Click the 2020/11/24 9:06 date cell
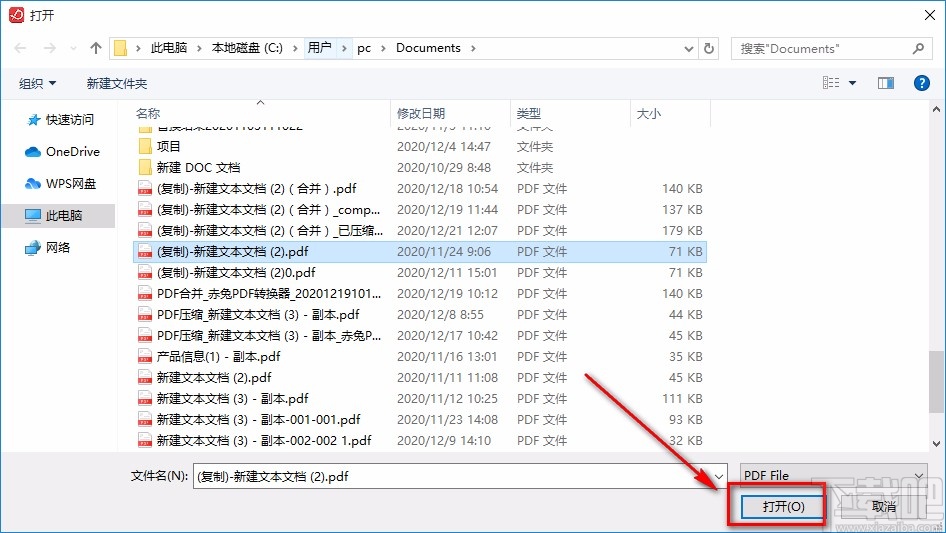The width and height of the screenshot is (946, 533). click(444, 252)
